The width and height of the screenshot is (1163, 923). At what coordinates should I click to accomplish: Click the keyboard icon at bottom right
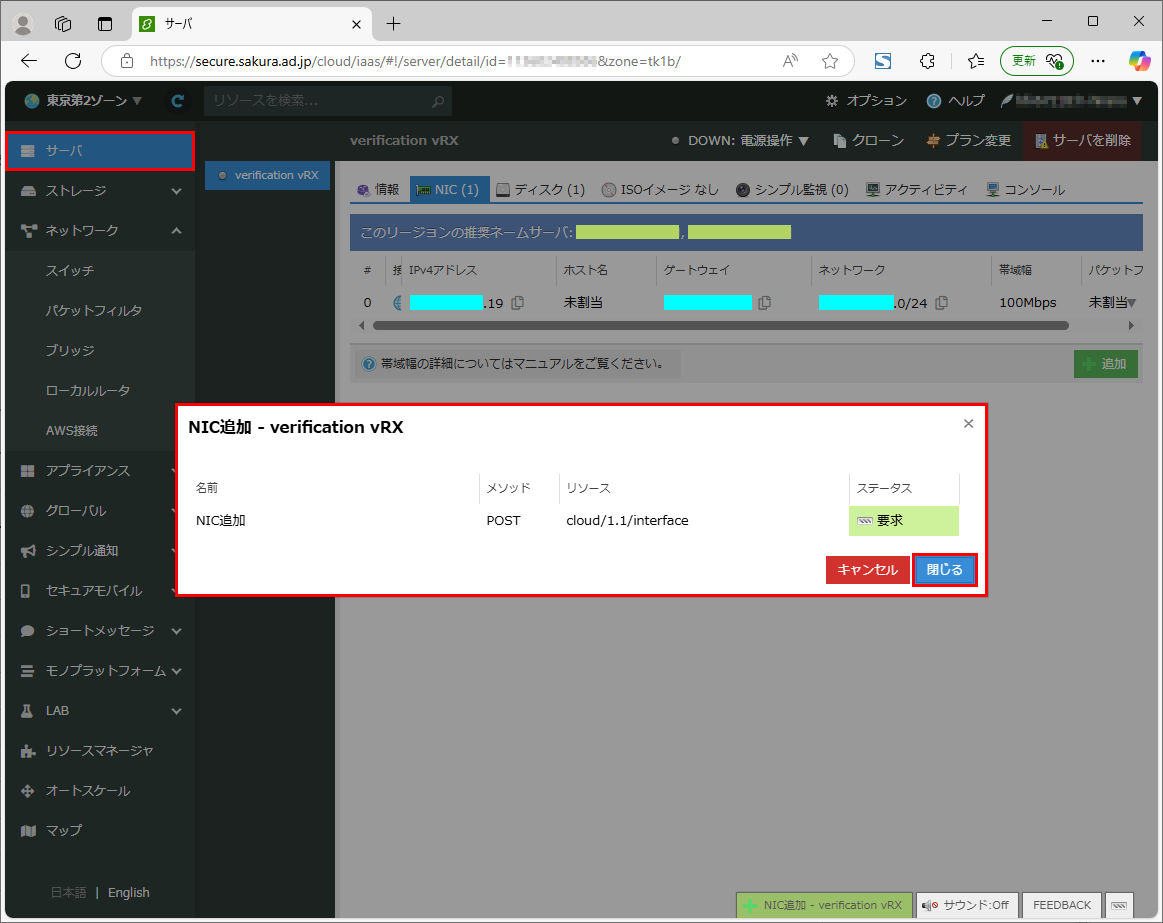tap(1119, 905)
